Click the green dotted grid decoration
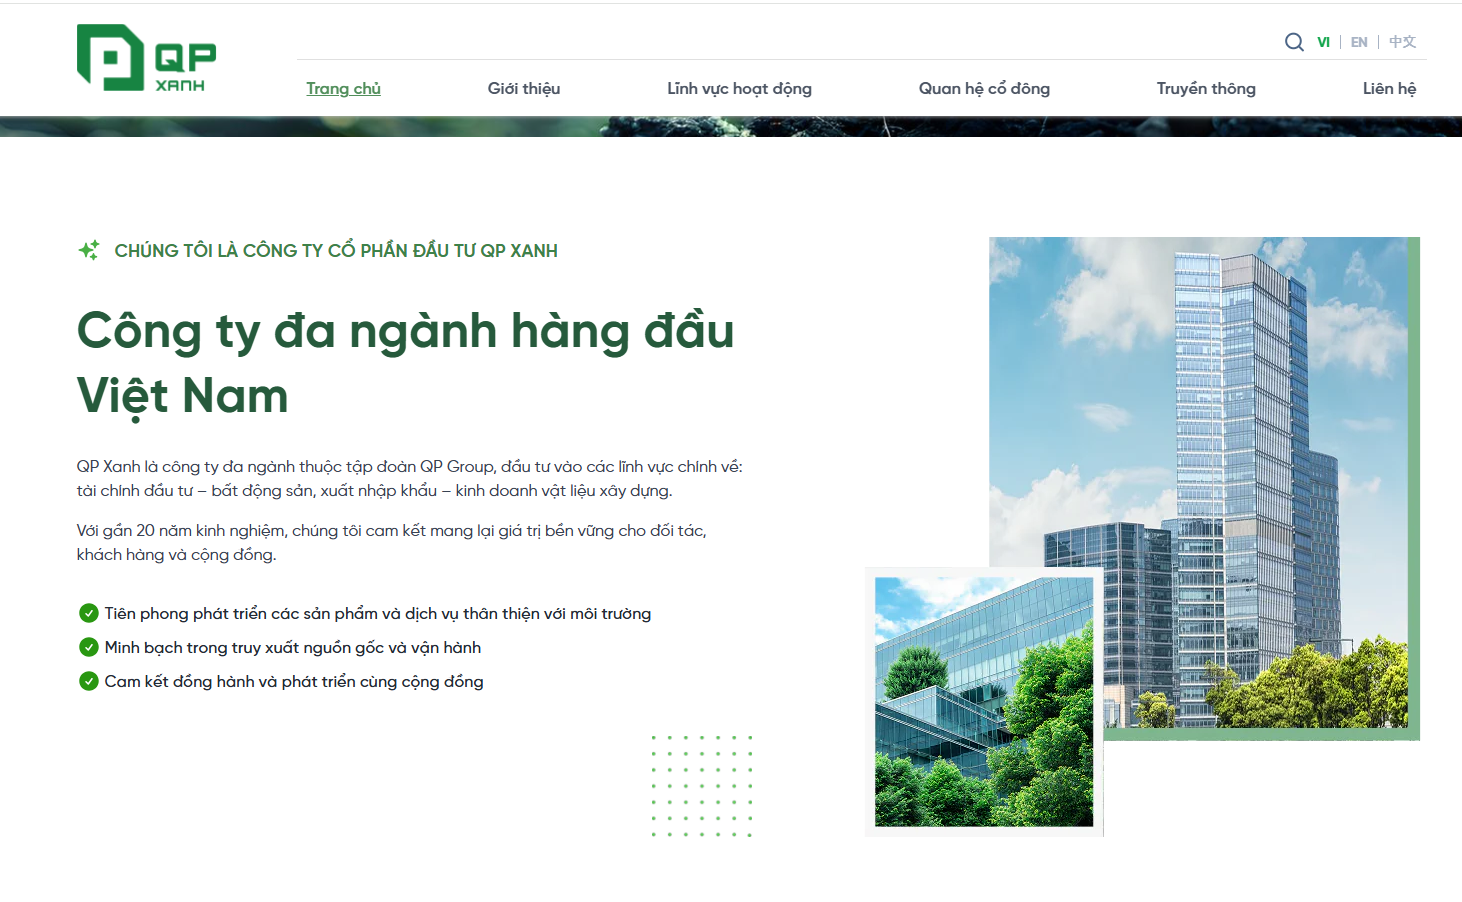The height and width of the screenshot is (902, 1462). [x=702, y=786]
